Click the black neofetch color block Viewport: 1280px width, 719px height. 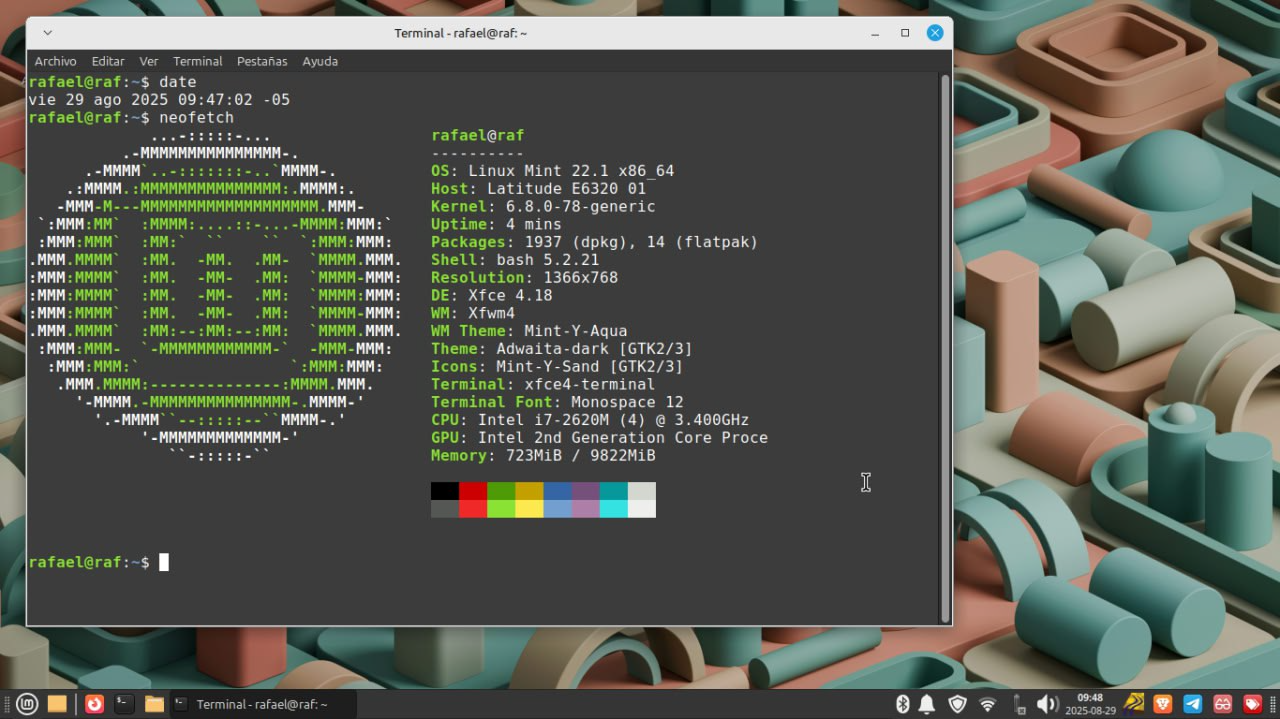point(445,491)
